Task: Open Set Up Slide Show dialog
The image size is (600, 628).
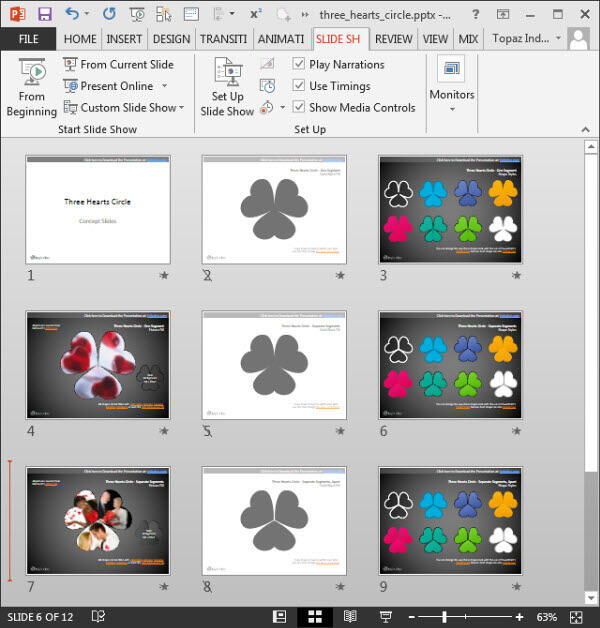Action: pyautogui.click(x=227, y=88)
